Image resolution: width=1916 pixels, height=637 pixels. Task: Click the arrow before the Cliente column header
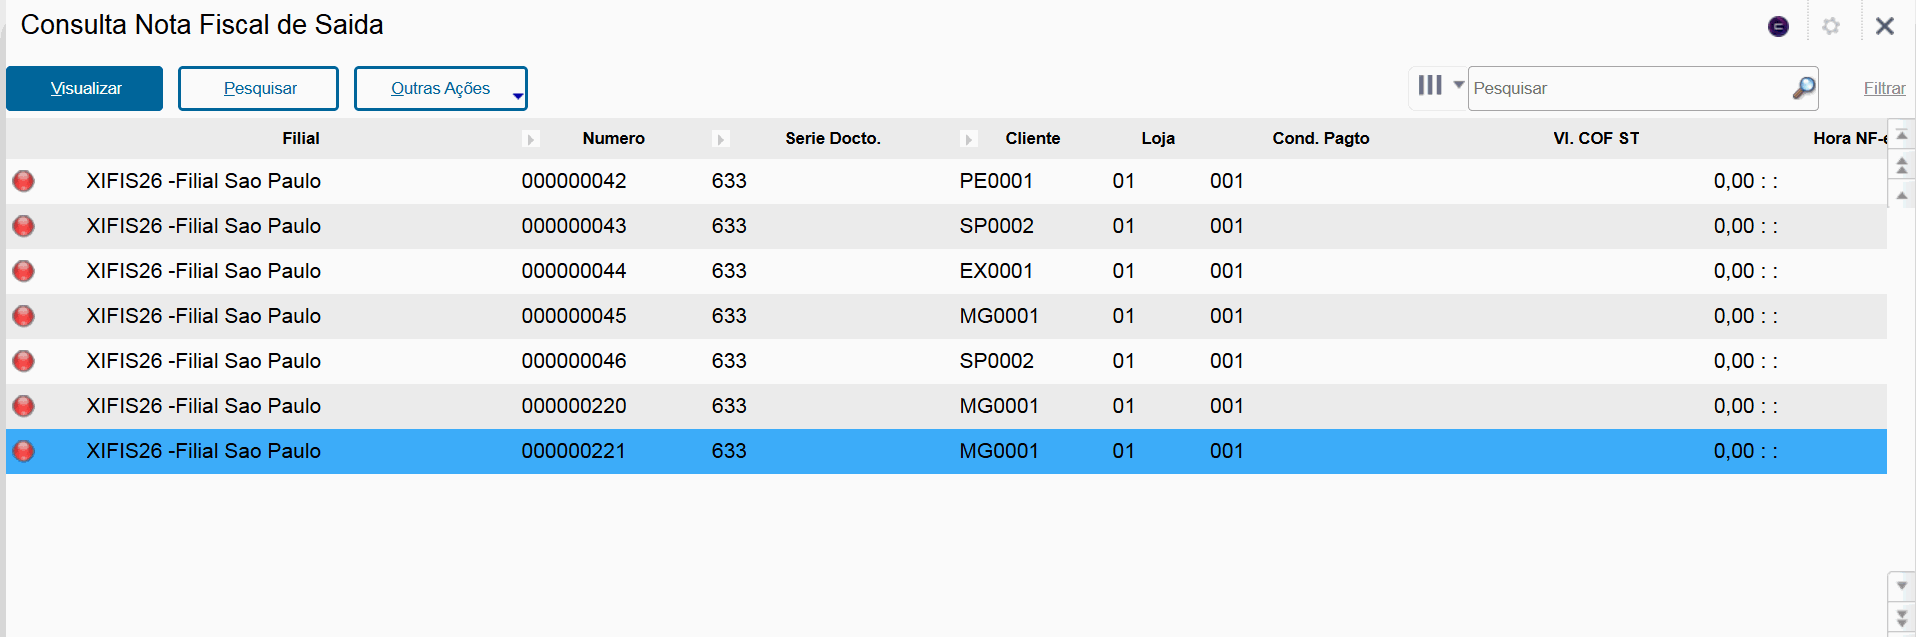coord(968,139)
